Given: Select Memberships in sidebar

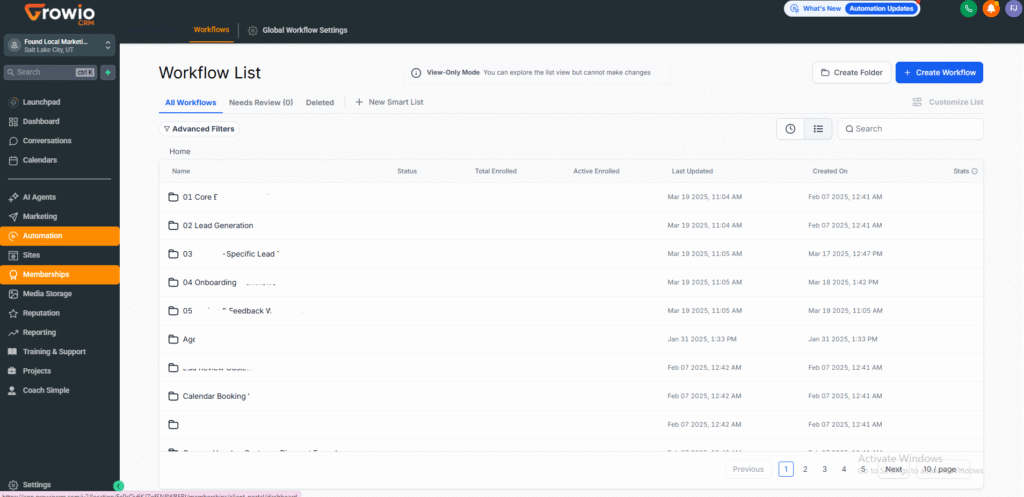Looking at the screenshot, I should pyautogui.click(x=60, y=274).
